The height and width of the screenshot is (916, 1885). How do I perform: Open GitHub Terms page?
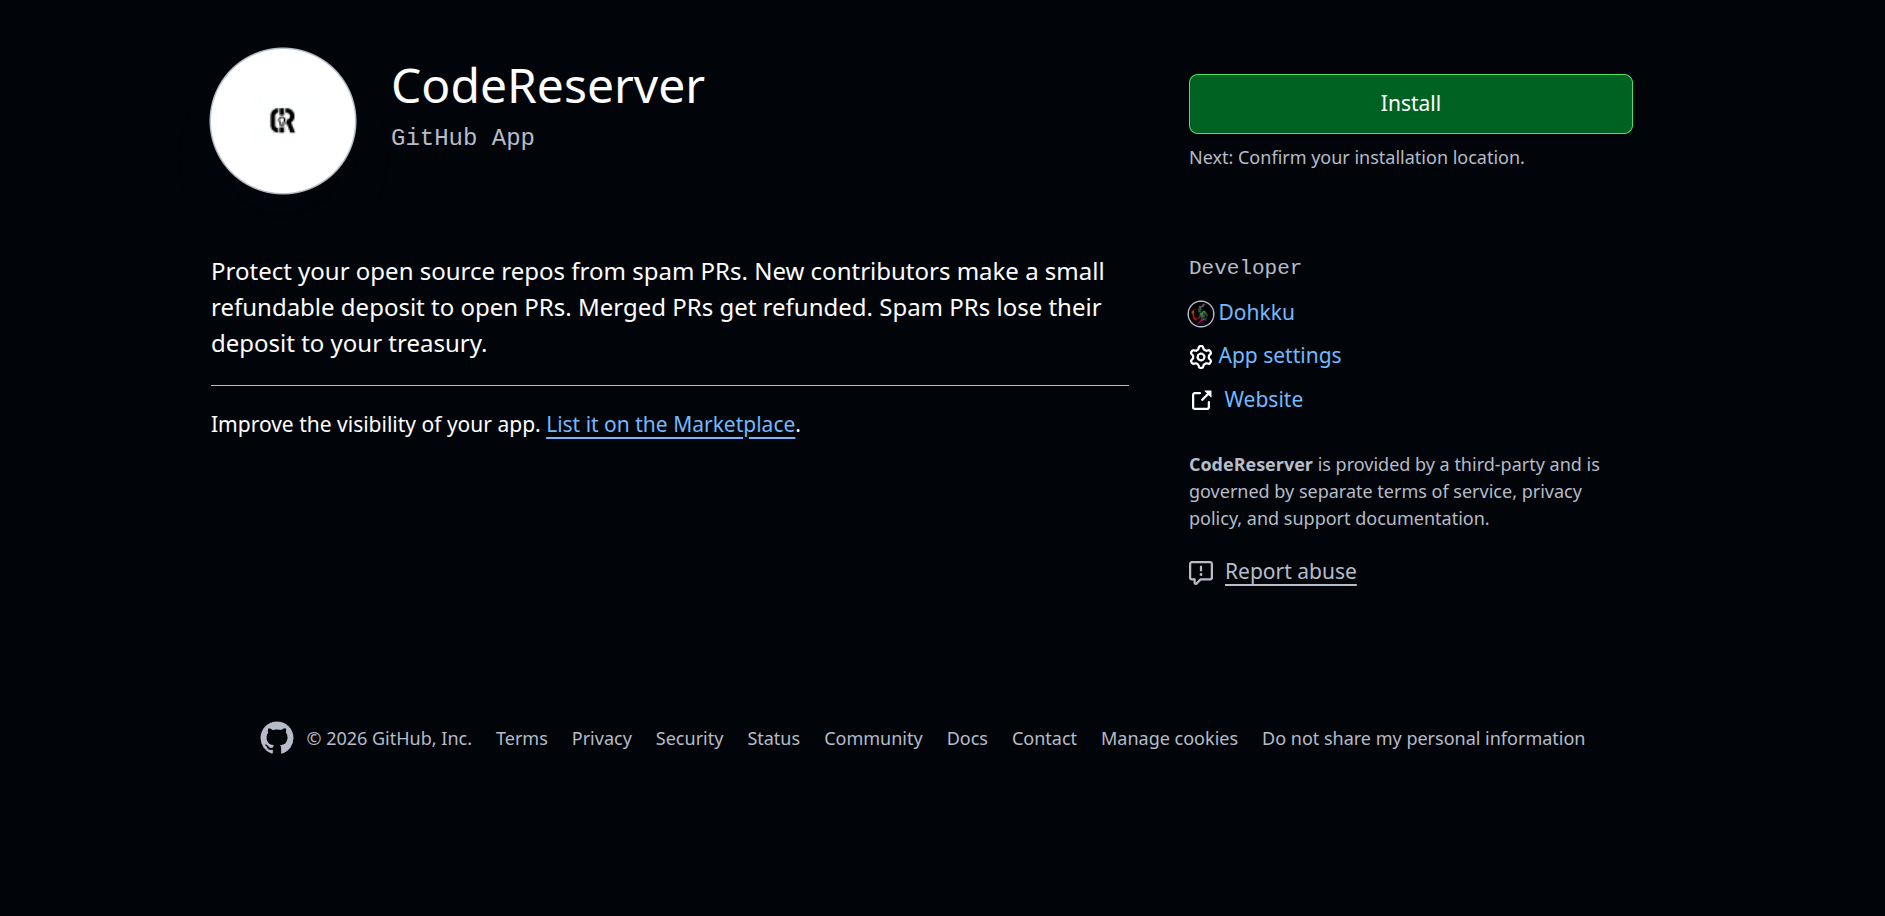[x=521, y=738]
